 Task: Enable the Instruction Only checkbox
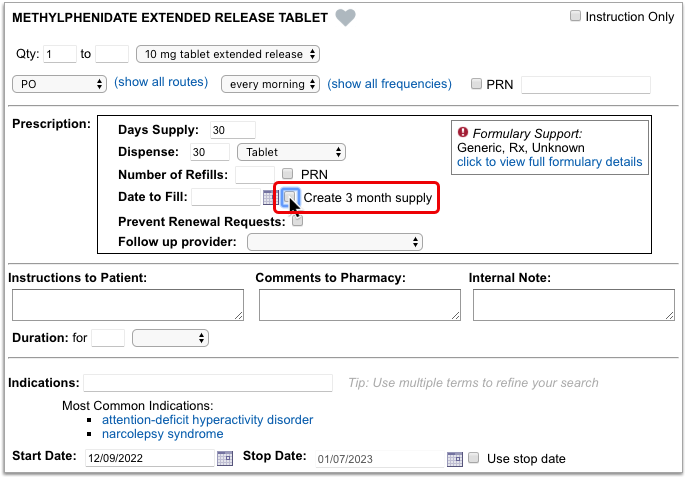(575, 16)
